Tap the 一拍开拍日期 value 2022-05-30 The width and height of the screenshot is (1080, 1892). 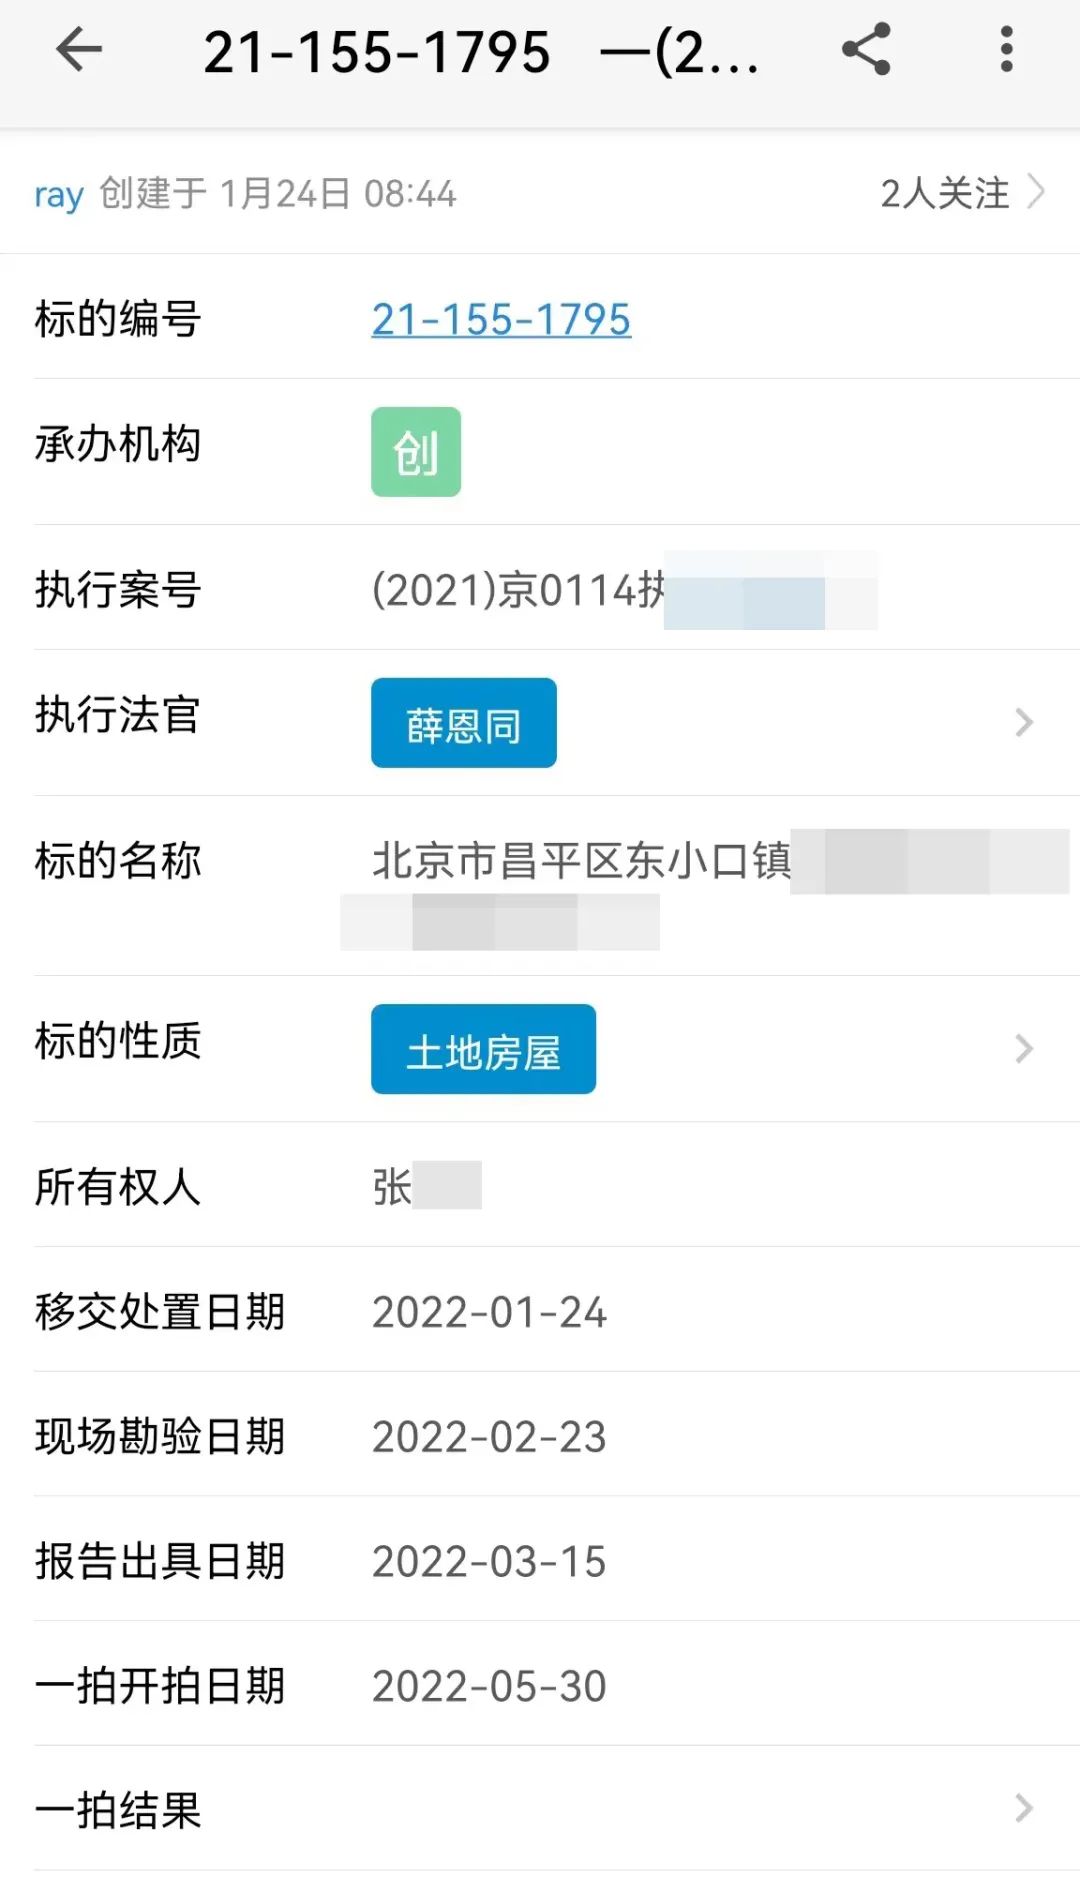pos(489,1687)
